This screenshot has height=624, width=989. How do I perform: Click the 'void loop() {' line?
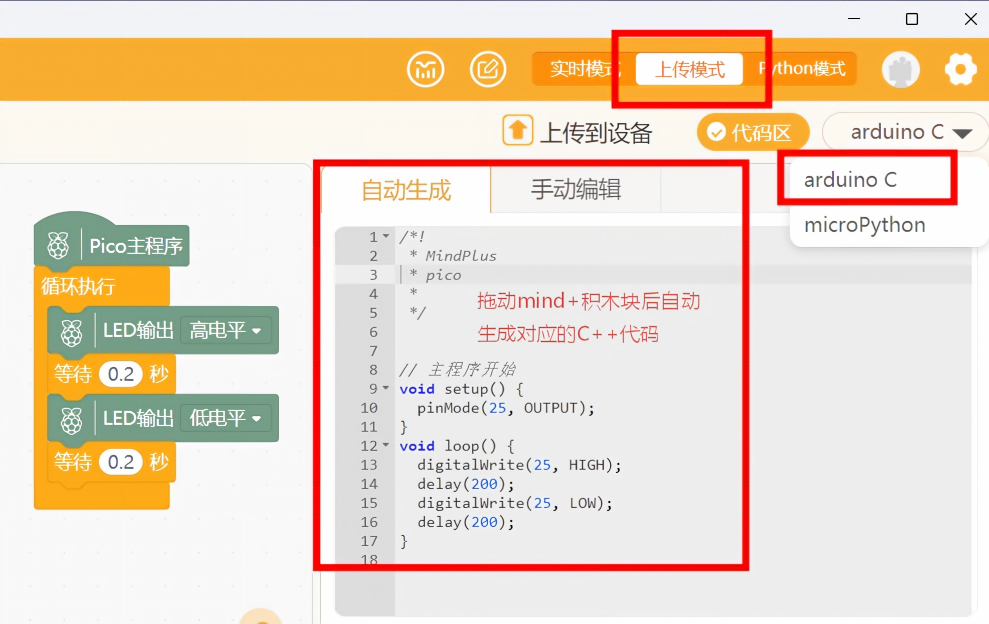coord(457,446)
